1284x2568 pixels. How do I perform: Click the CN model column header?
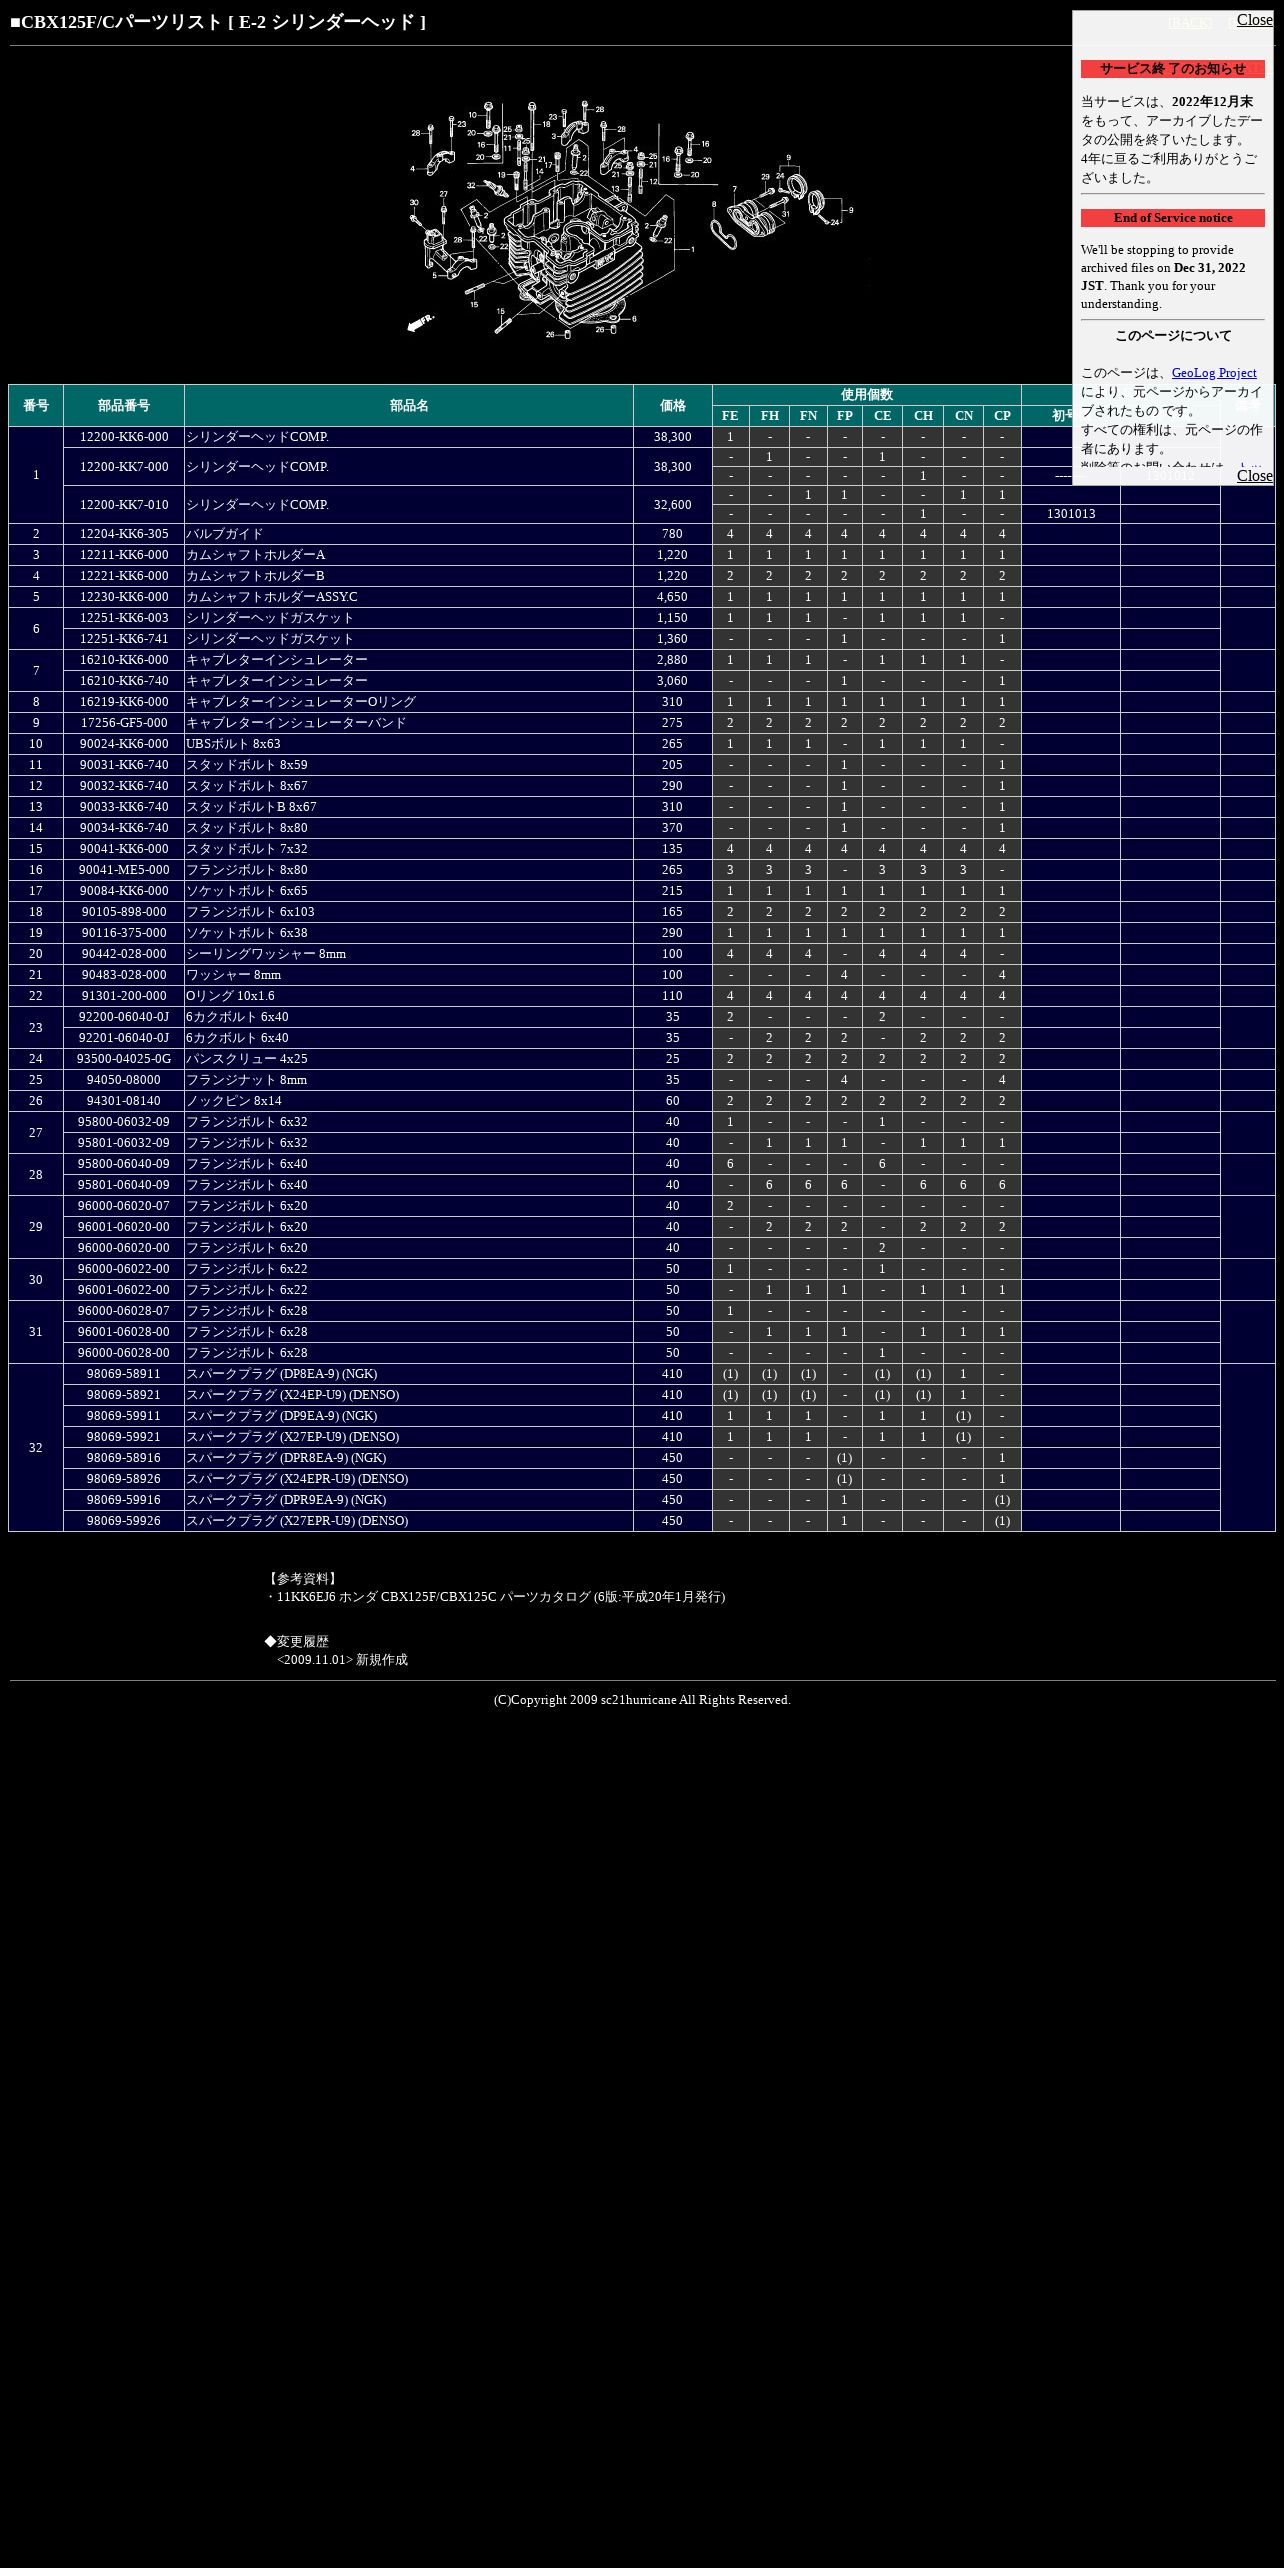tap(963, 416)
